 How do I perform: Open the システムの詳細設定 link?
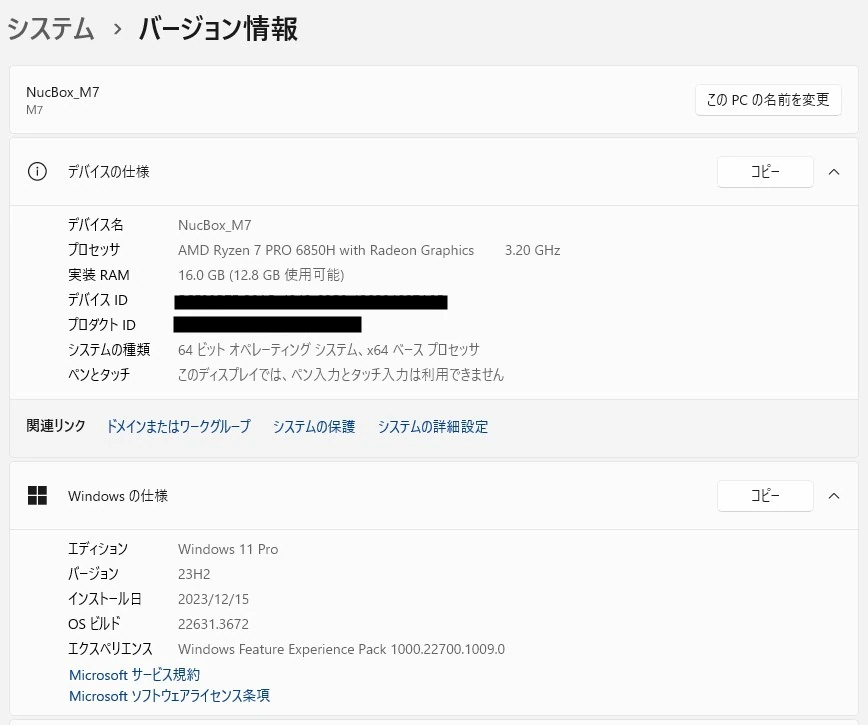[x=433, y=427]
